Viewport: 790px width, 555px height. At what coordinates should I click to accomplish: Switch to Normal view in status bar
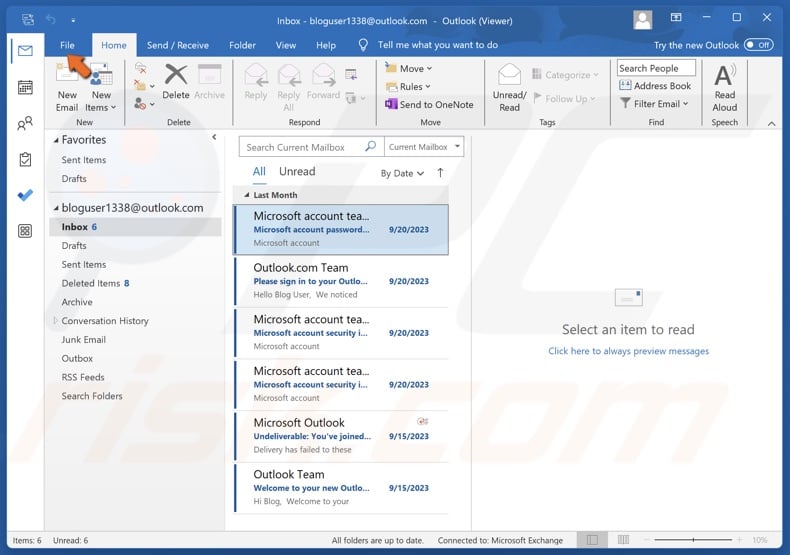592,540
